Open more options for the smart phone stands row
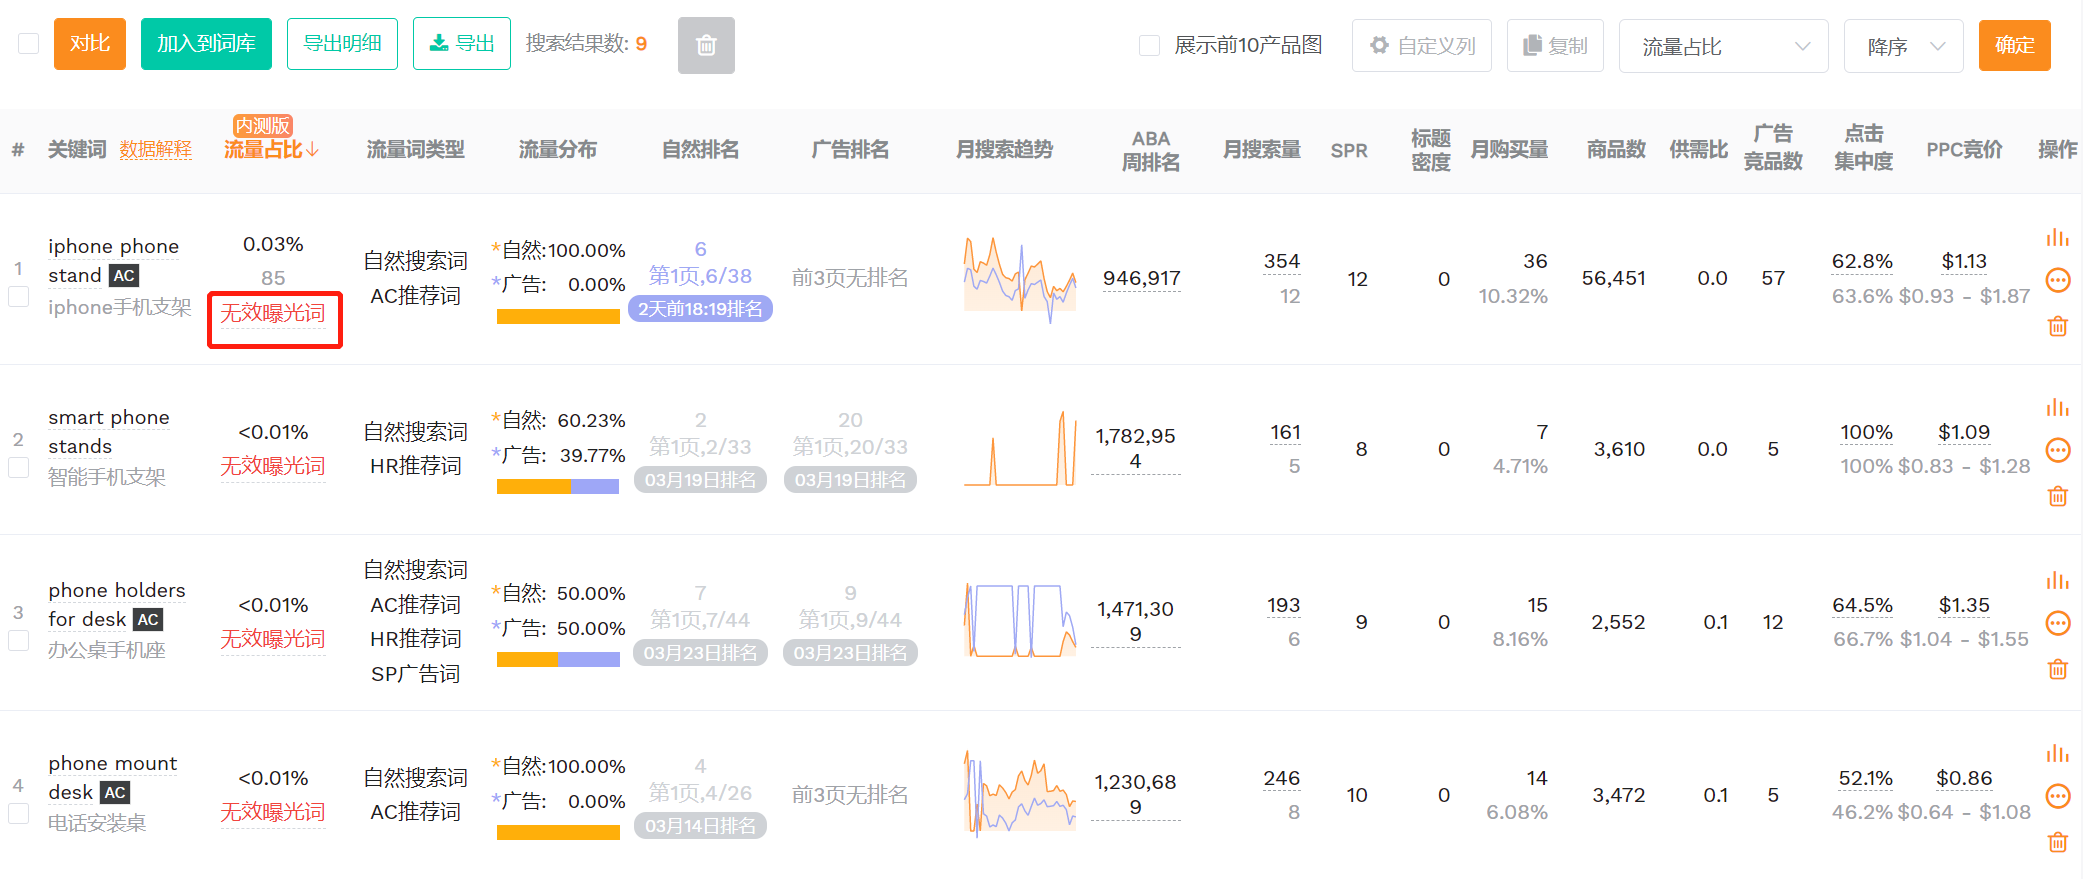 (2057, 450)
